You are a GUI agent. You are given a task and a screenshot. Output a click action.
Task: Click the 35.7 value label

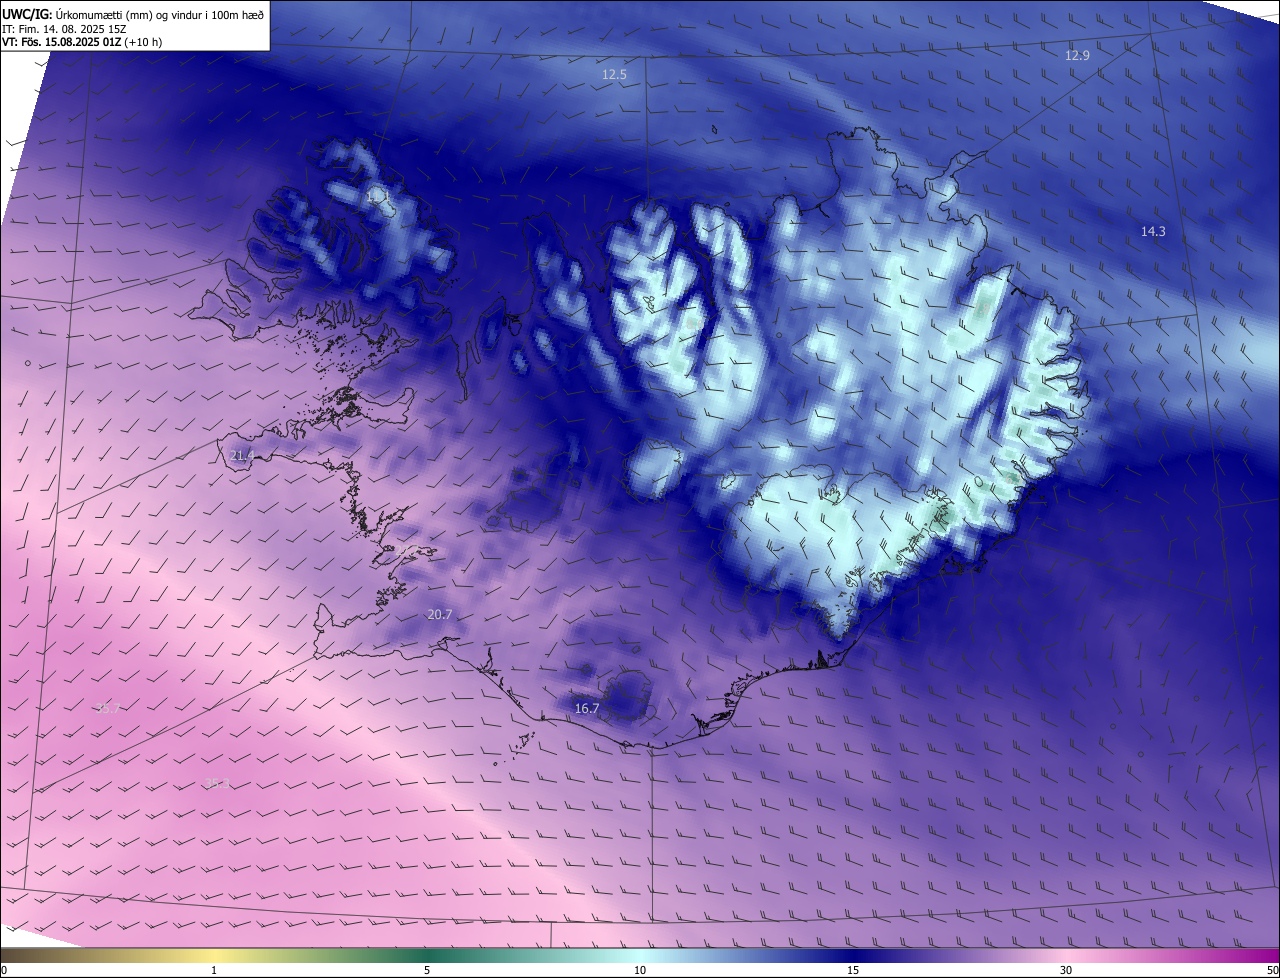(x=108, y=708)
